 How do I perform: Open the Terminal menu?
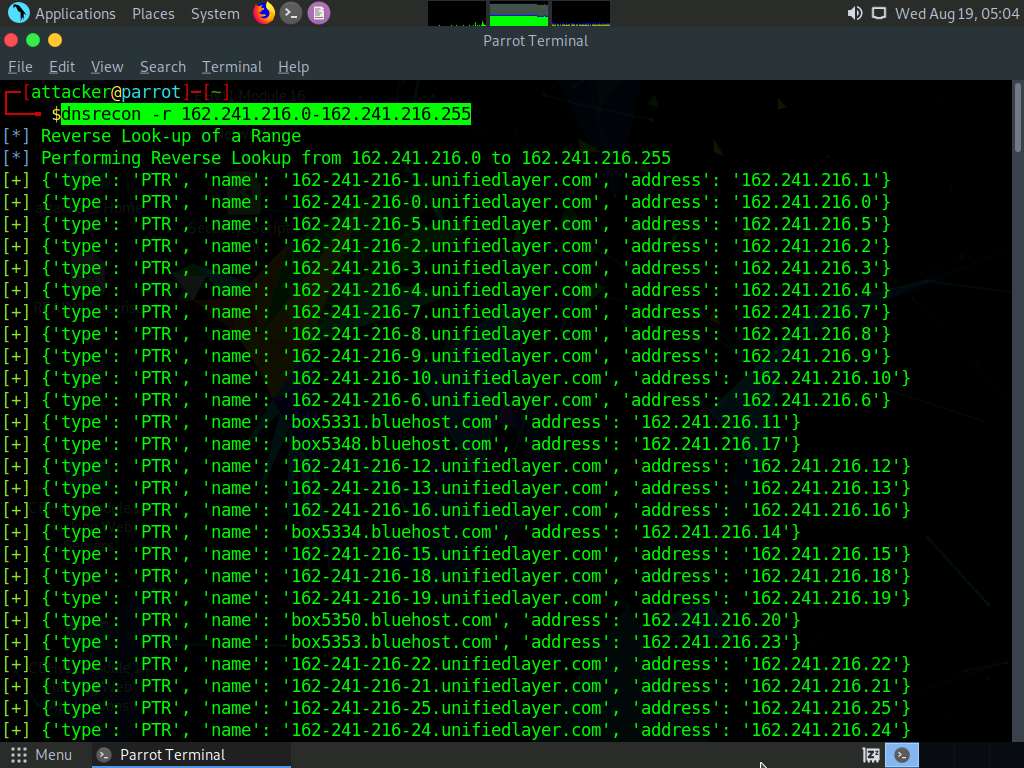click(232, 67)
